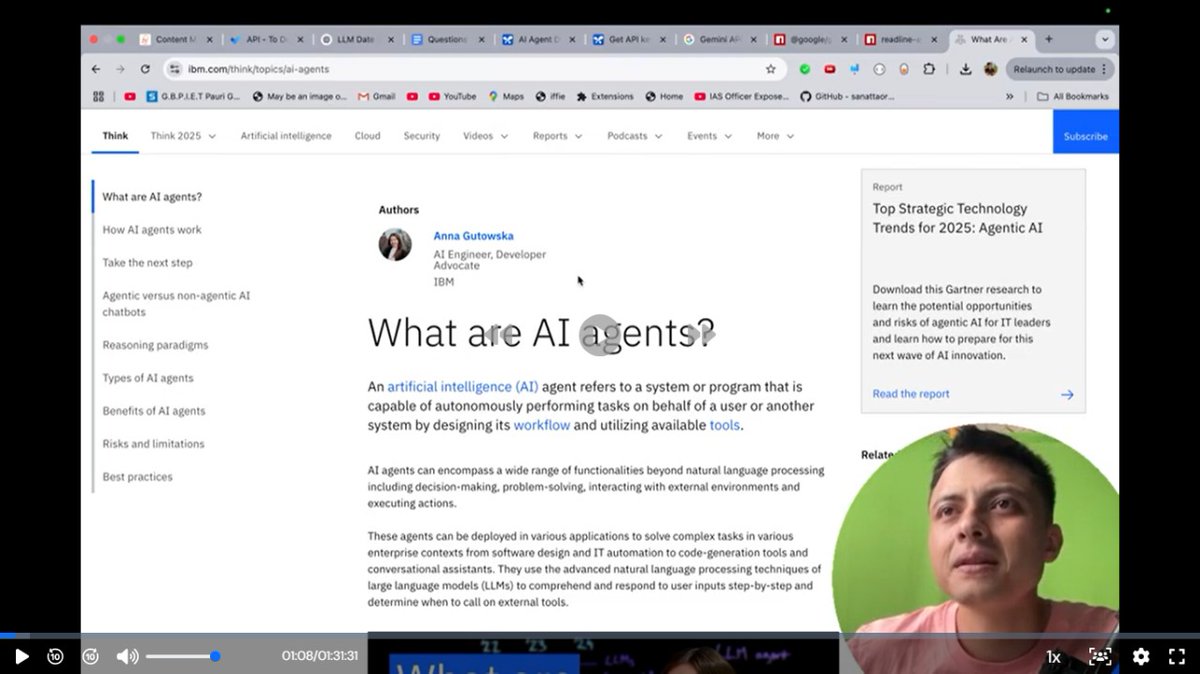Viewport: 1200px width, 674px height.
Task: Bookmark this page with the star icon
Action: 770,69
